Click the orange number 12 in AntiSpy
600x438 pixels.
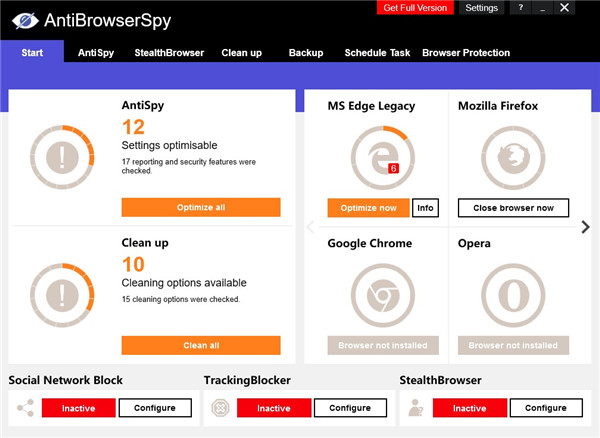[x=133, y=127]
